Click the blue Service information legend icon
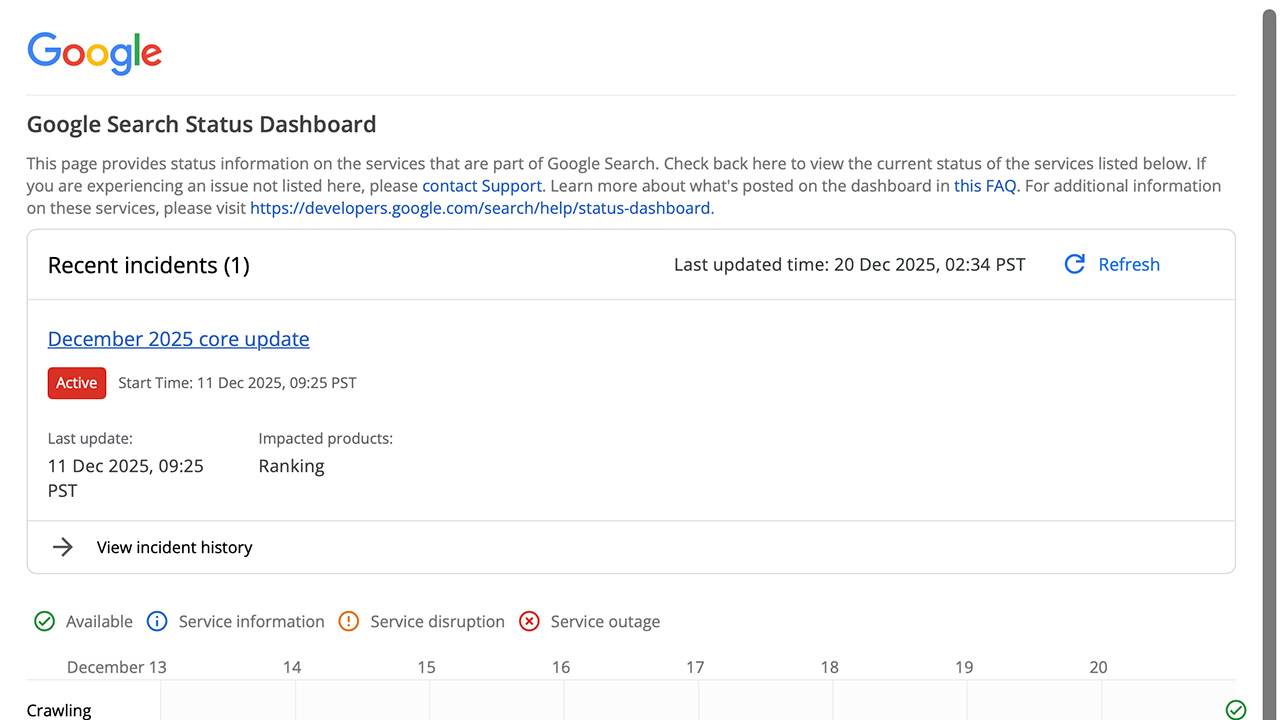 tap(157, 621)
